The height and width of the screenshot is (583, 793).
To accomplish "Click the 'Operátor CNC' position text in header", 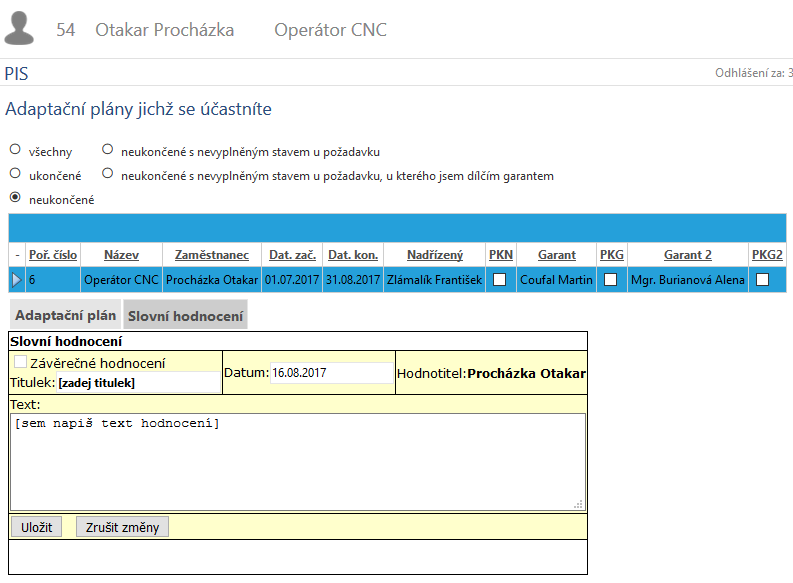I will coord(330,30).
